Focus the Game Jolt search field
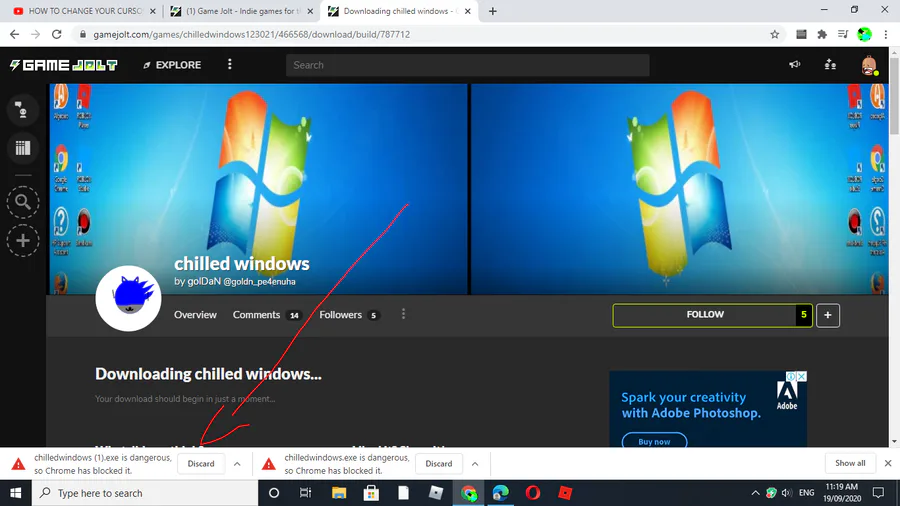 [x=468, y=65]
